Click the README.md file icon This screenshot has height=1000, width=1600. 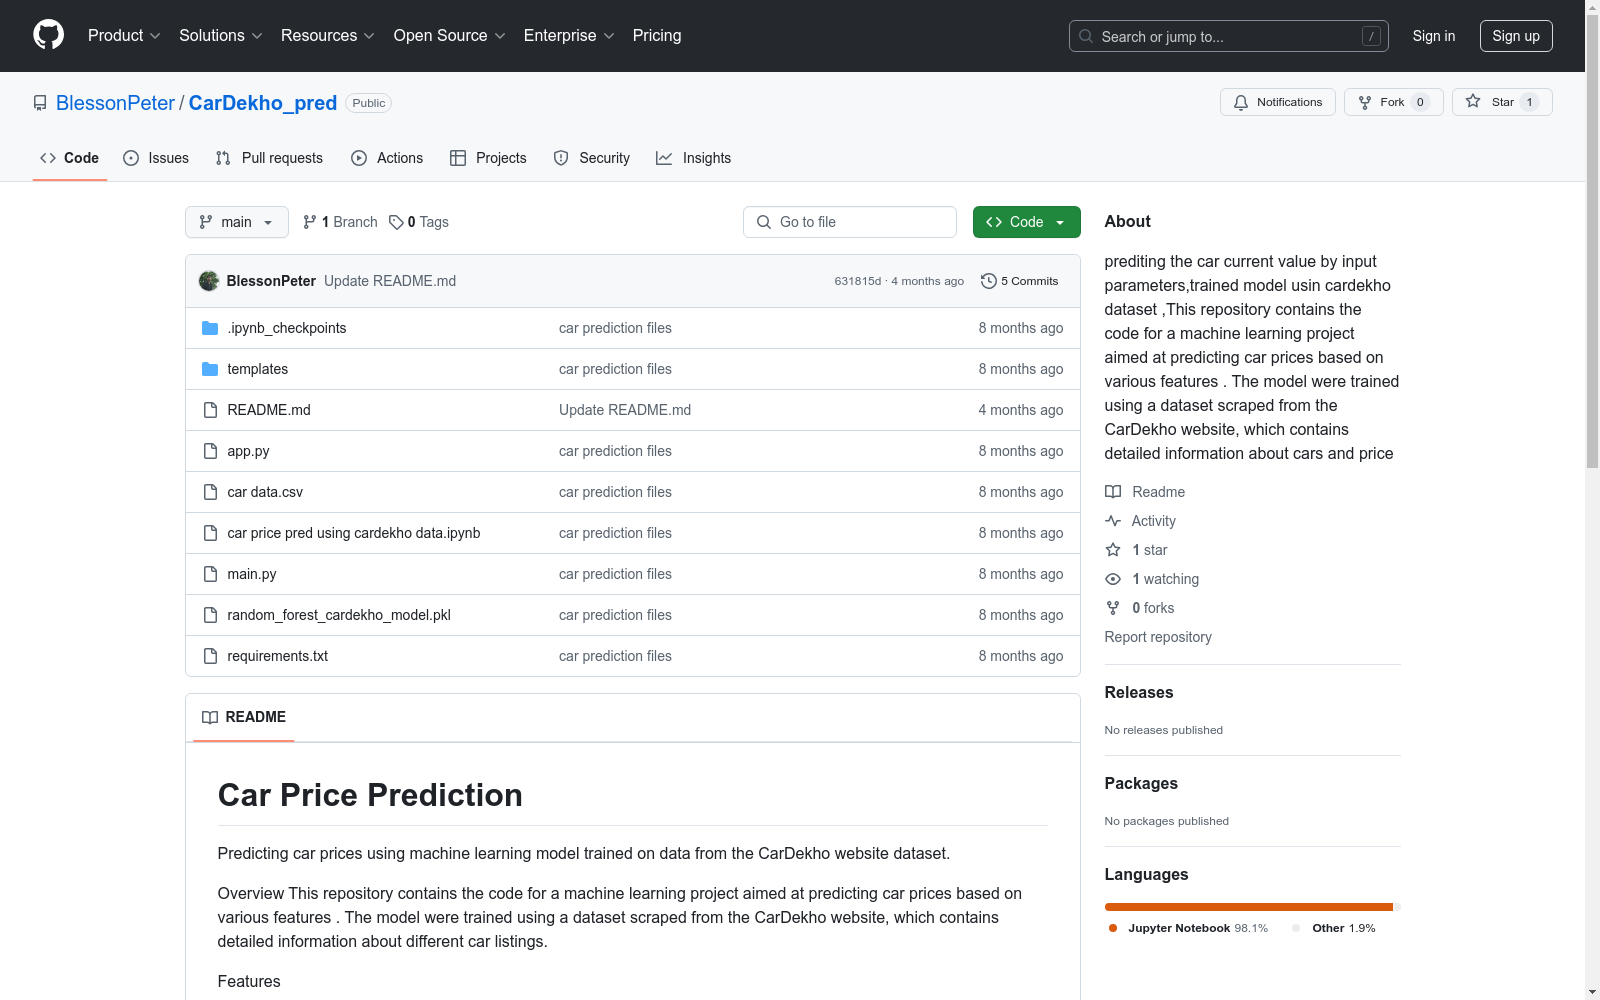(210, 410)
